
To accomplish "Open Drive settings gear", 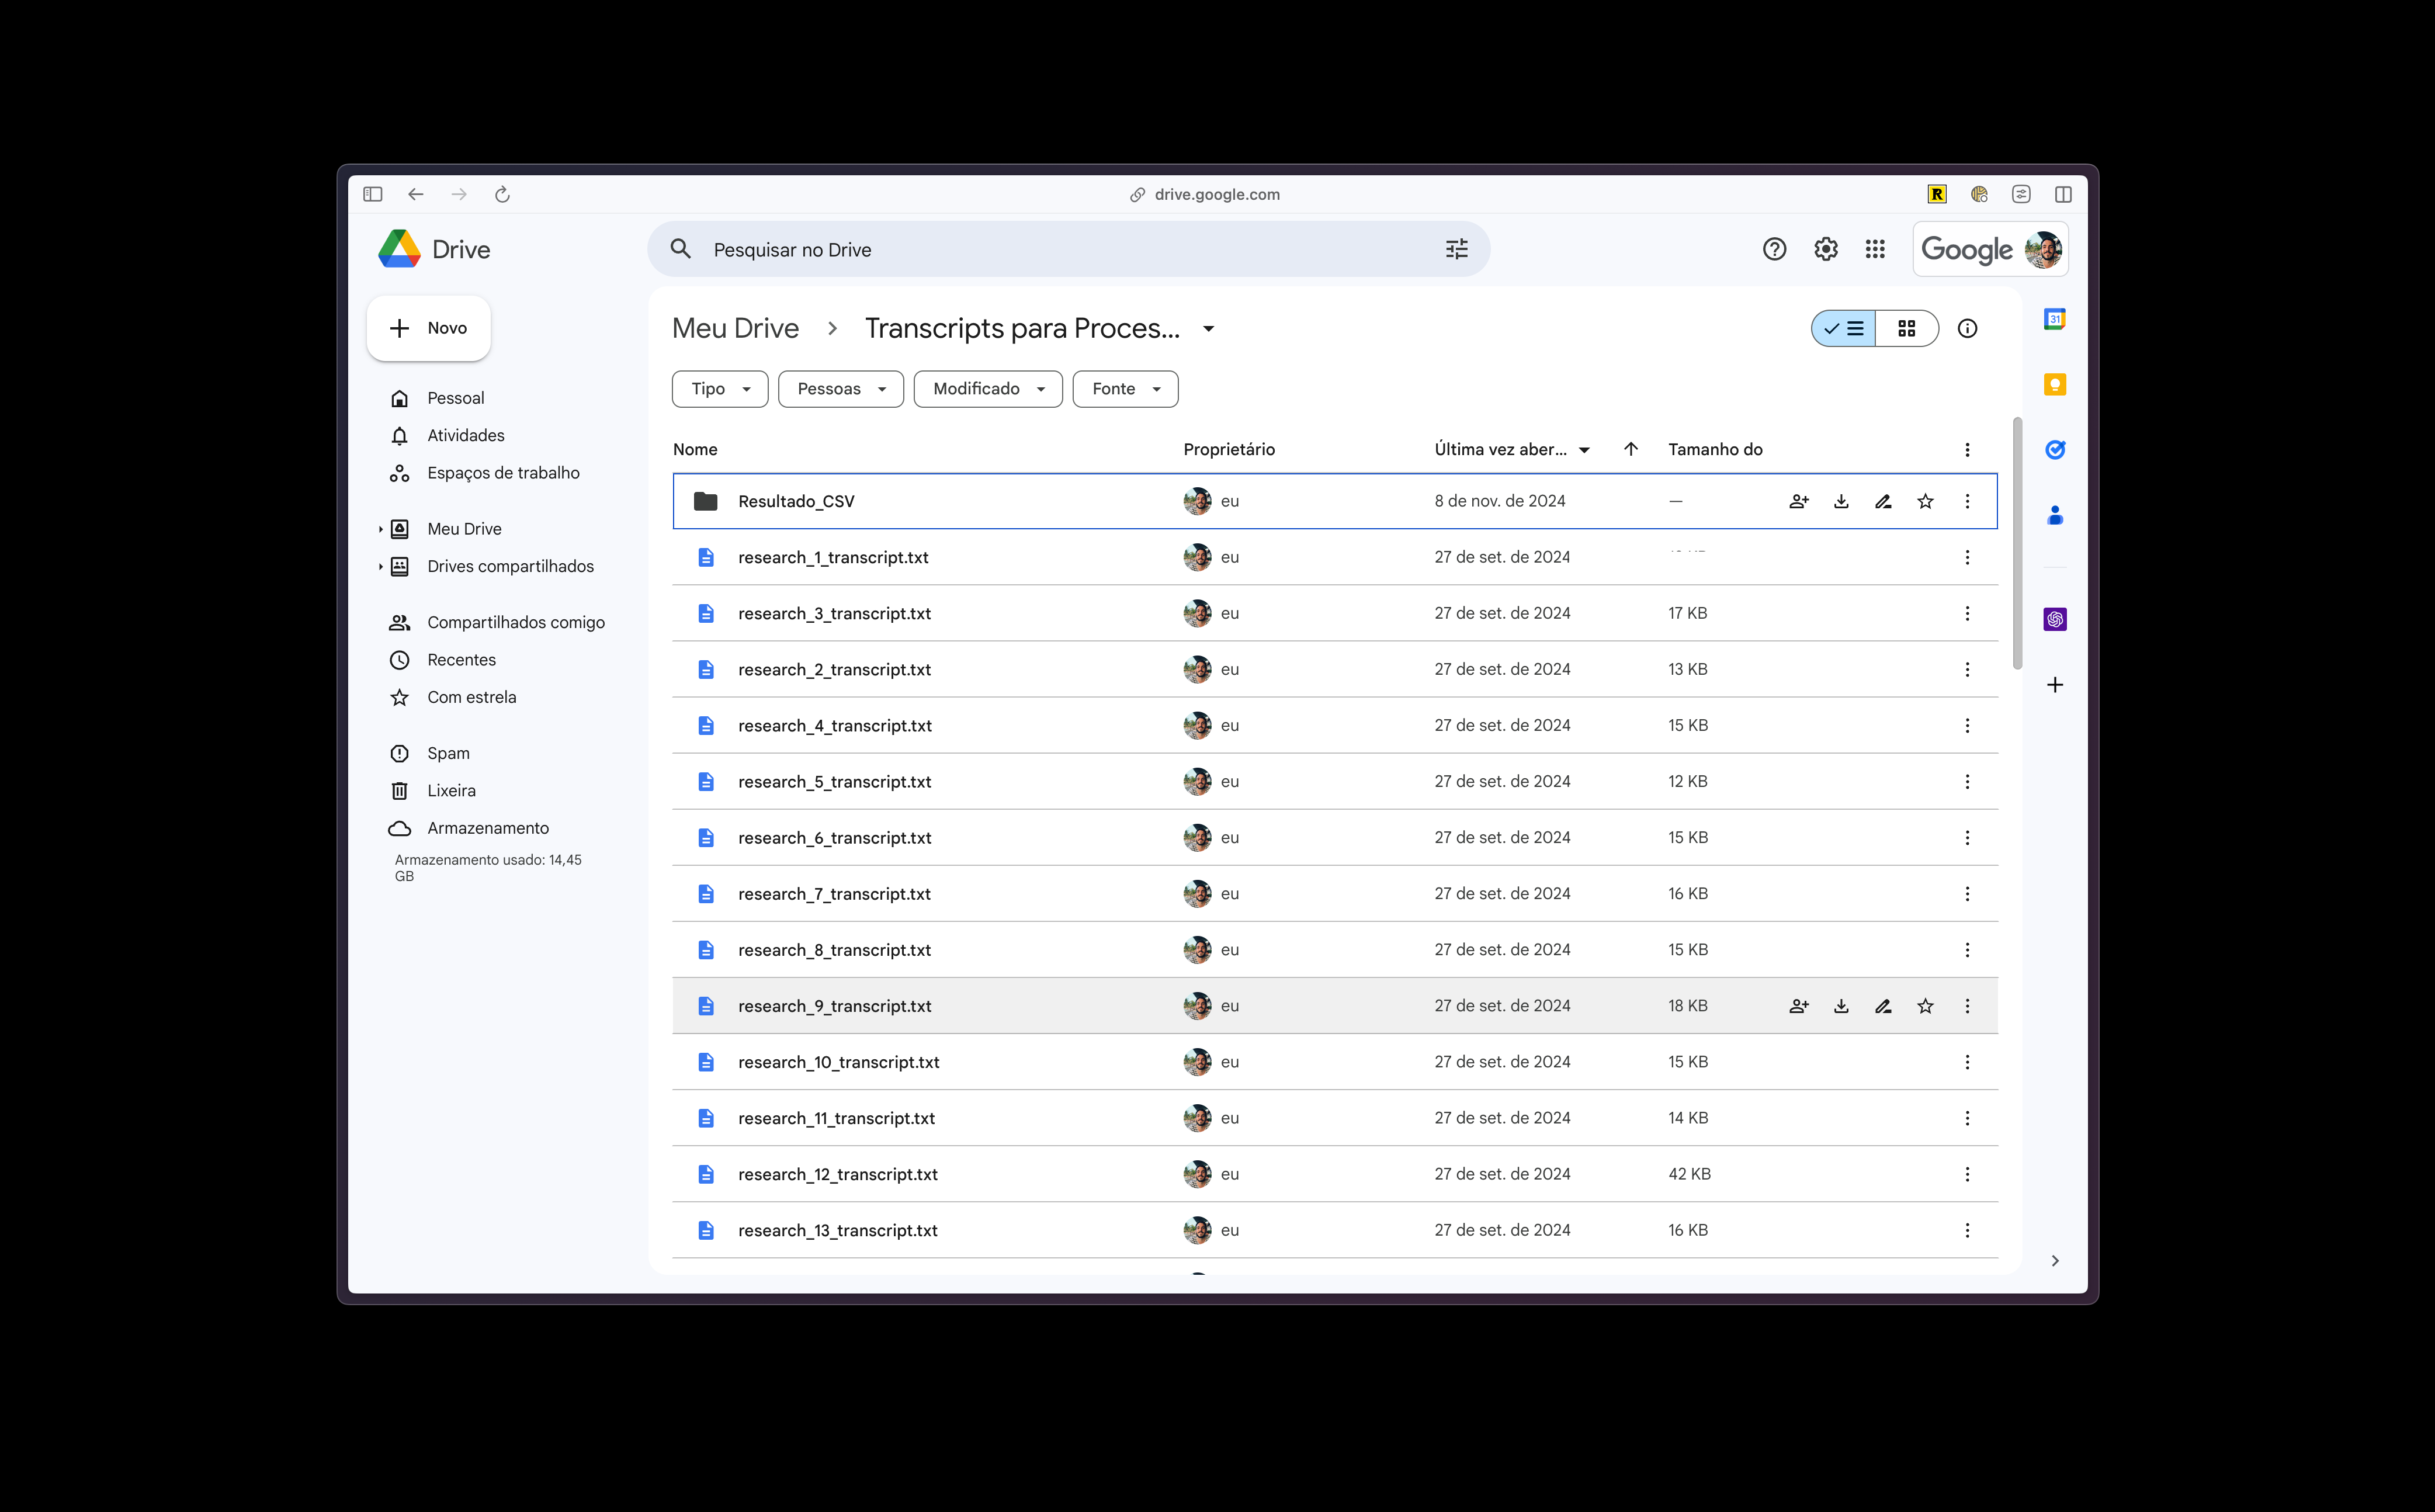I will [1826, 249].
